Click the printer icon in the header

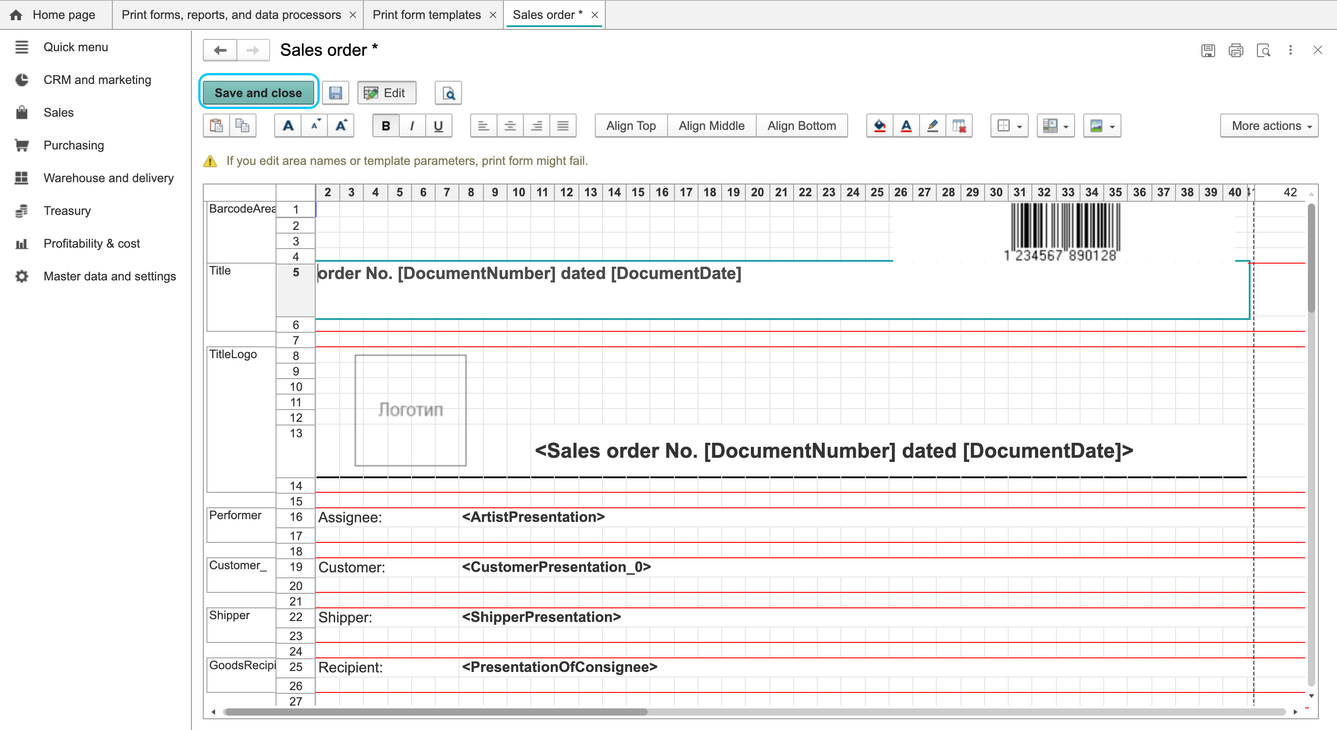(x=1236, y=50)
